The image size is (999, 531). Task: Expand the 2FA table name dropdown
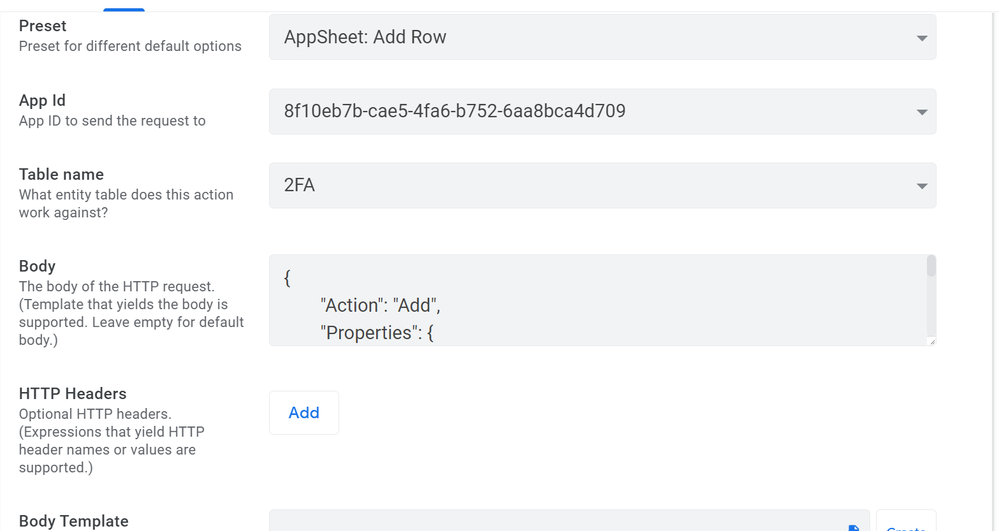pyautogui.click(x=602, y=185)
